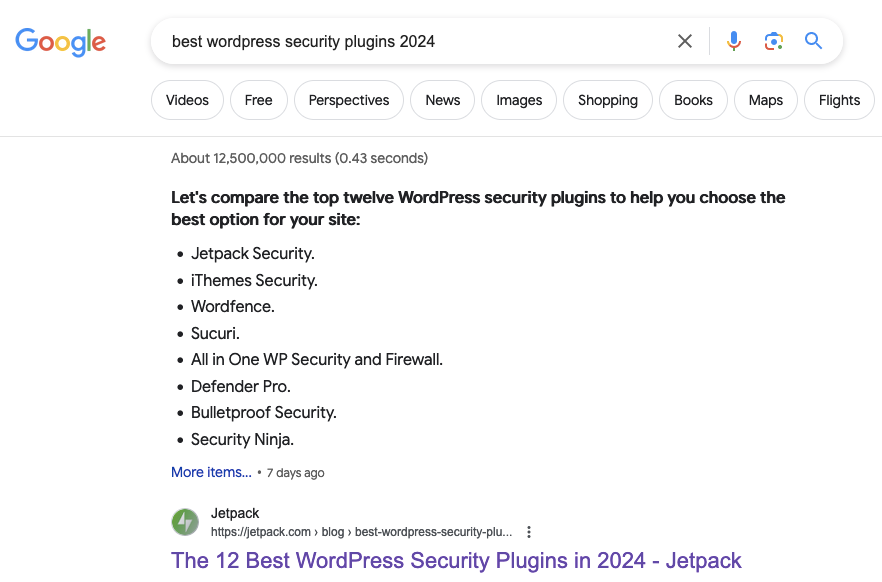Select the Books filter chip

click(694, 100)
